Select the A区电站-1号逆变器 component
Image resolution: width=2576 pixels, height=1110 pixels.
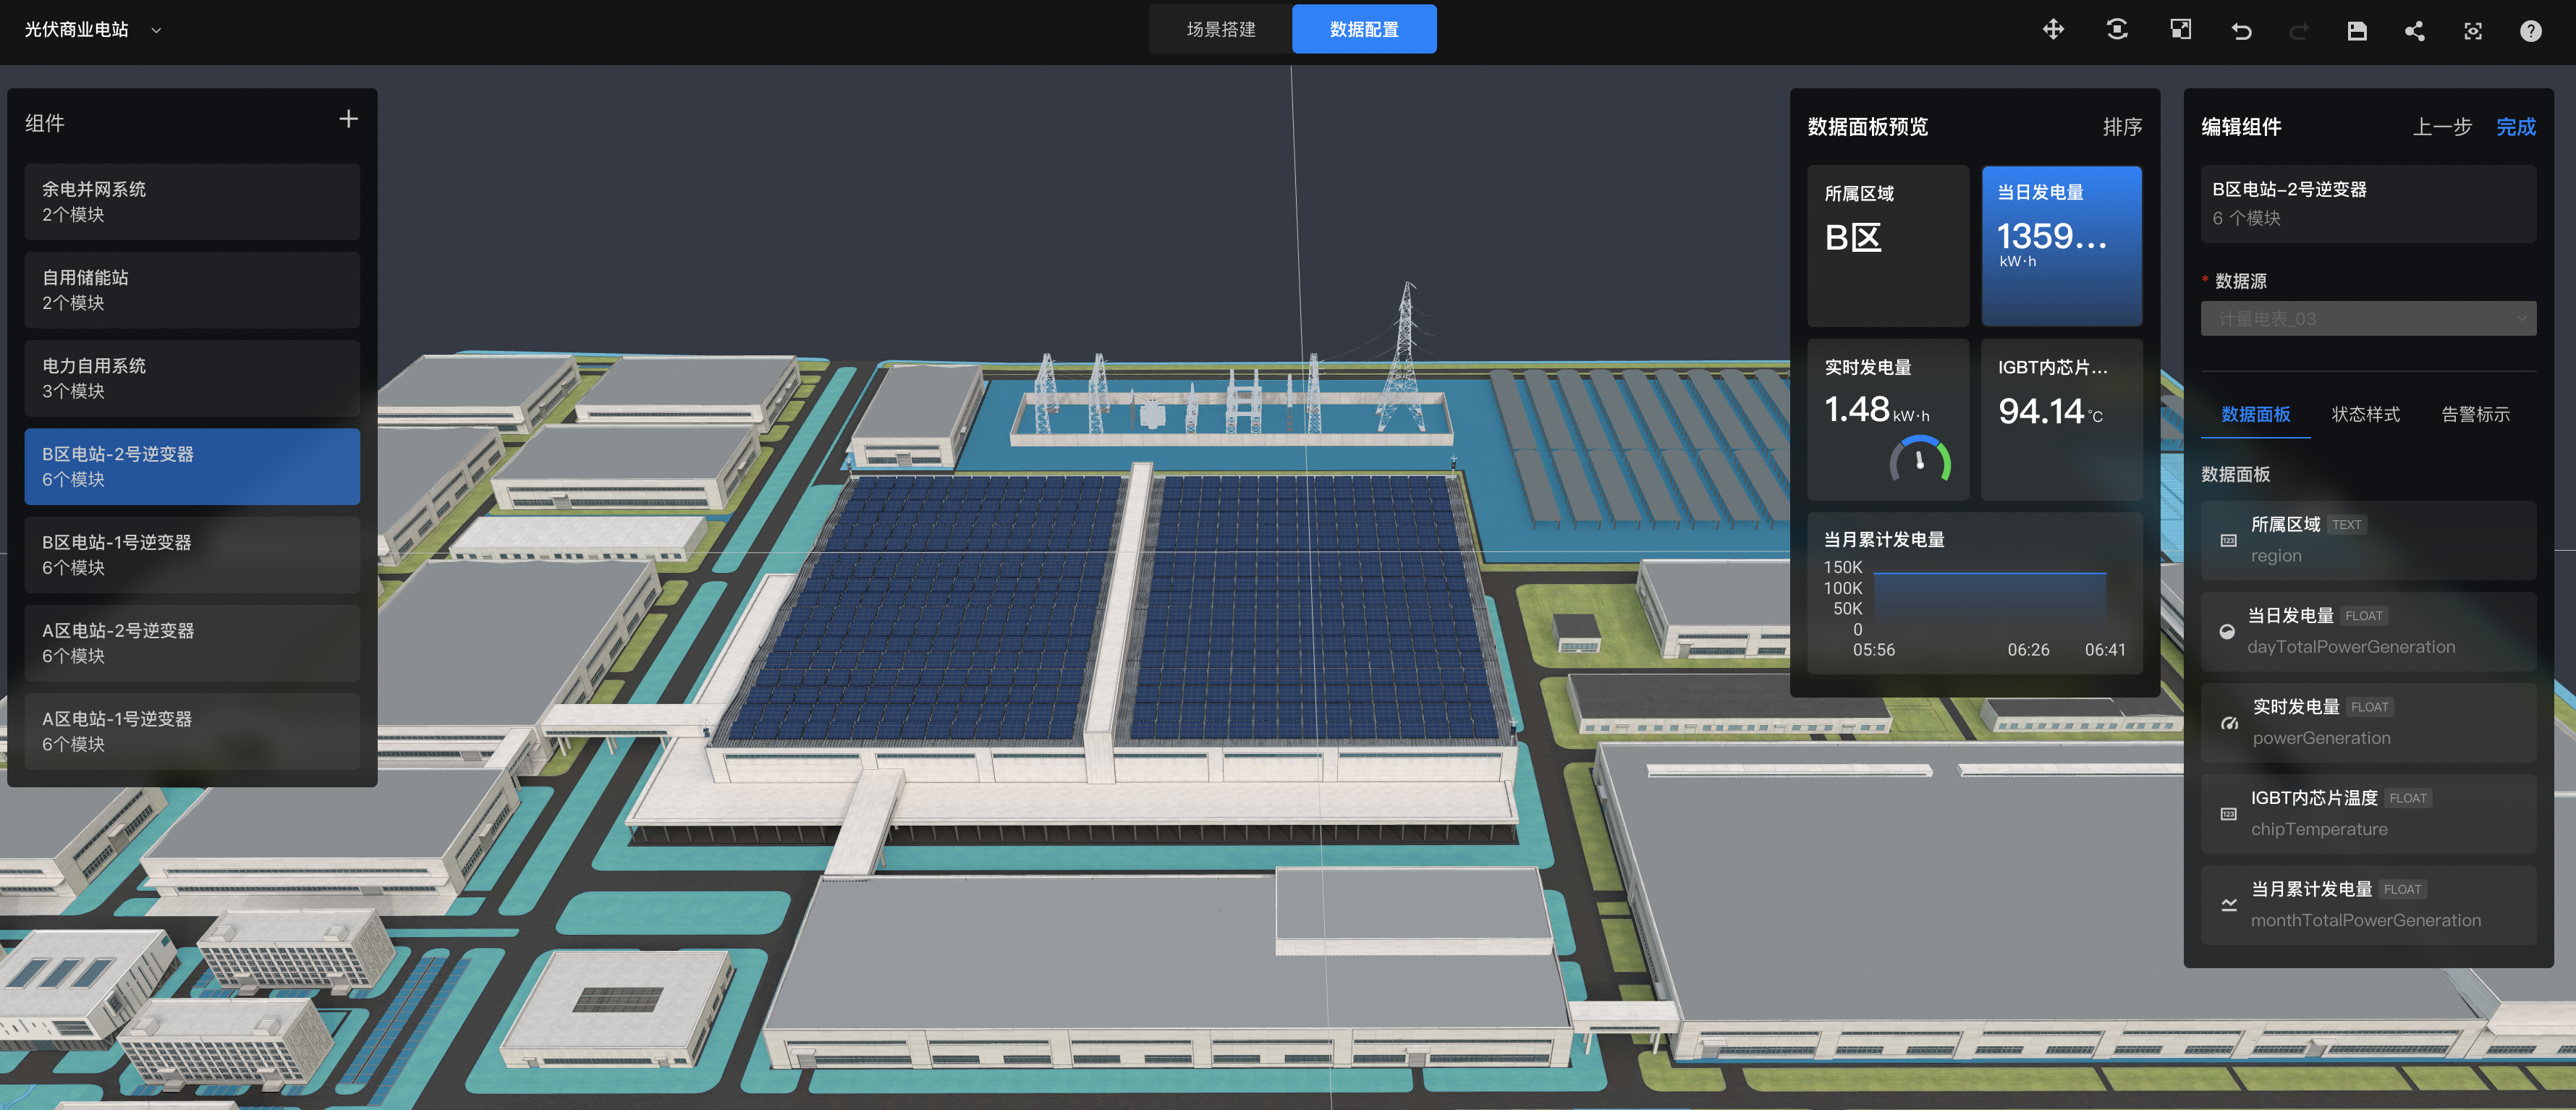(192, 731)
